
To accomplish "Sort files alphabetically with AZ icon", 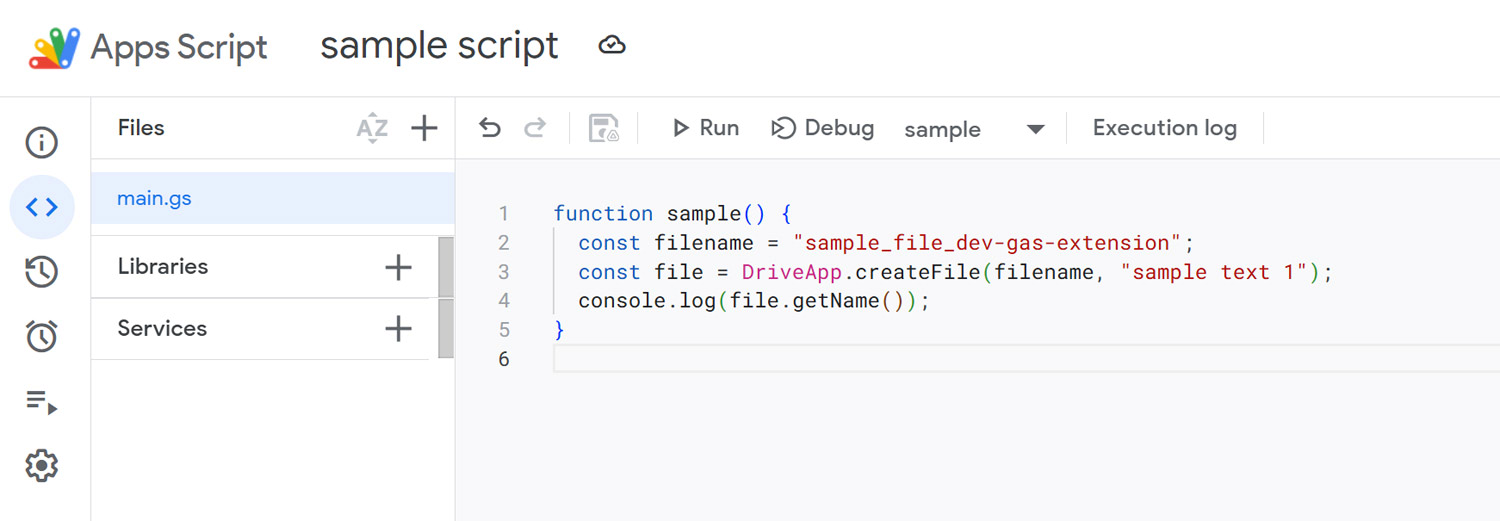I will 372,128.
